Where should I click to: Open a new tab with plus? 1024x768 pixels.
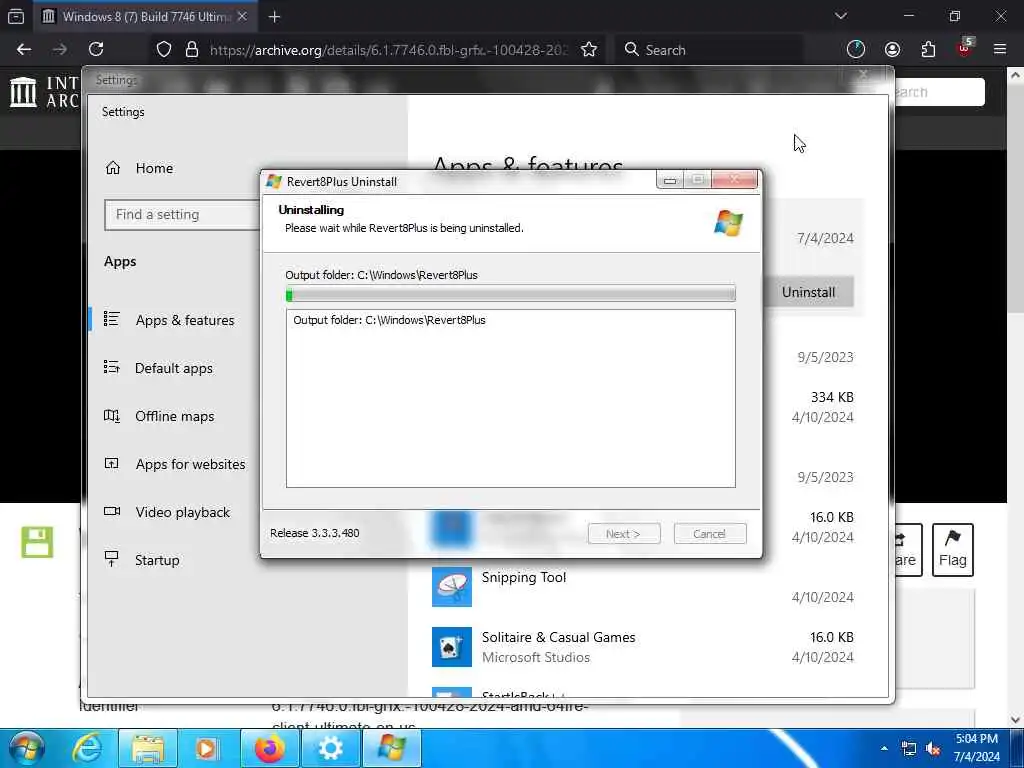[x=274, y=17]
